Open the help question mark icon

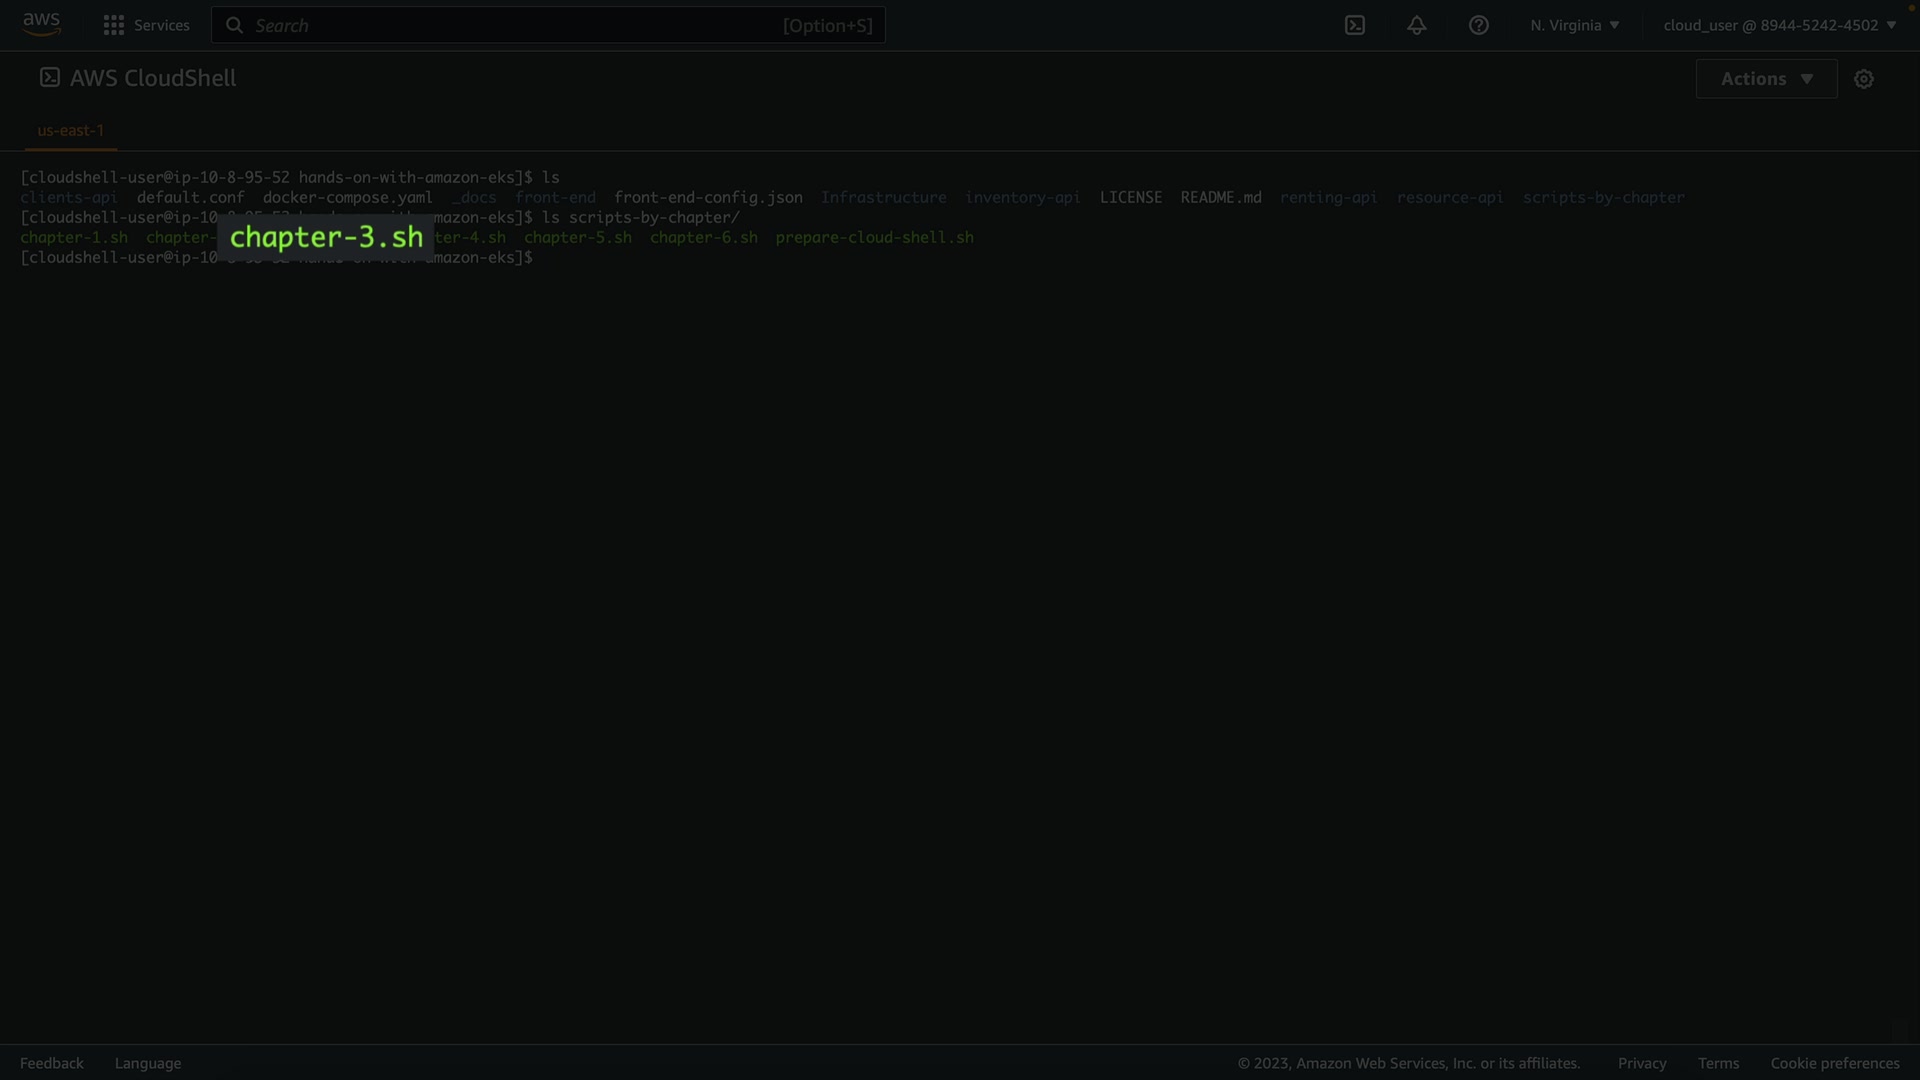[x=1479, y=25]
